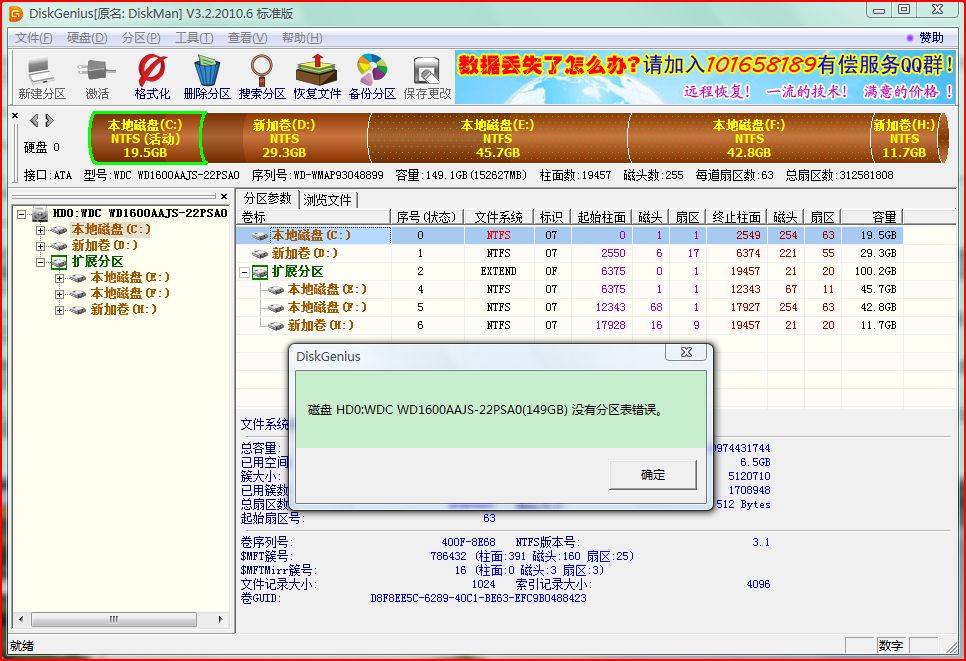The width and height of the screenshot is (966, 661).
Task: Click the 新建分区 toolbar icon
Action: [41, 78]
